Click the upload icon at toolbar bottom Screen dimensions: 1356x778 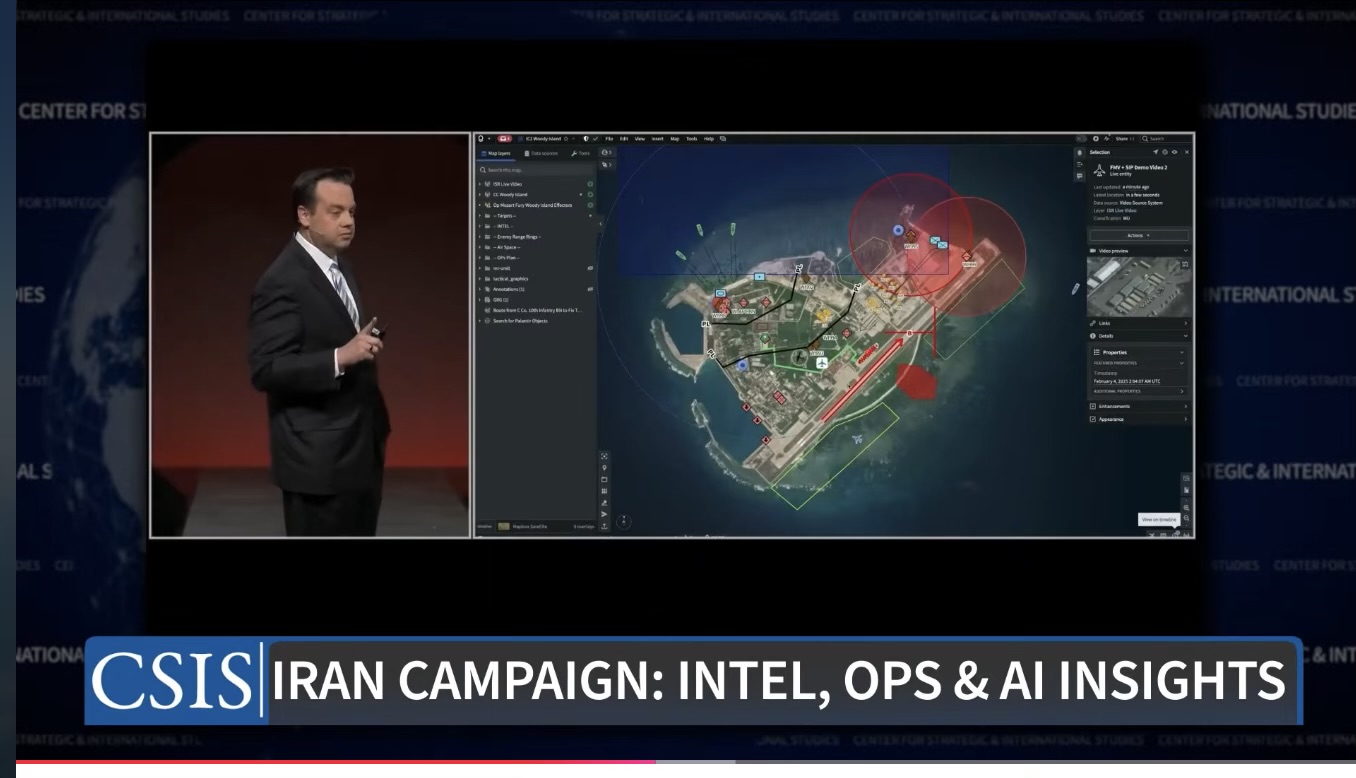click(x=604, y=526)
